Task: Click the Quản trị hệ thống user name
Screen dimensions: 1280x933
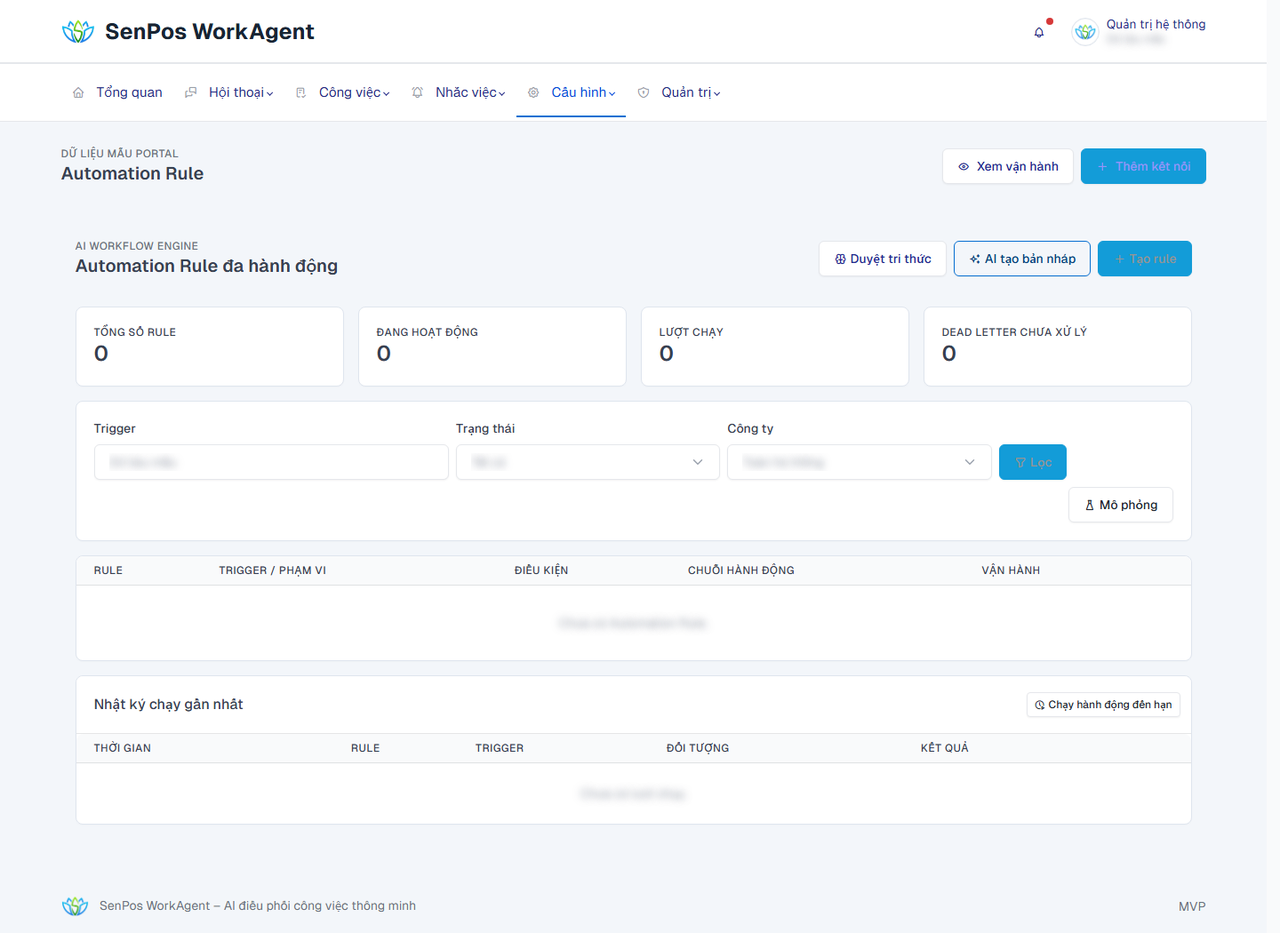Action: (1156, 24)
